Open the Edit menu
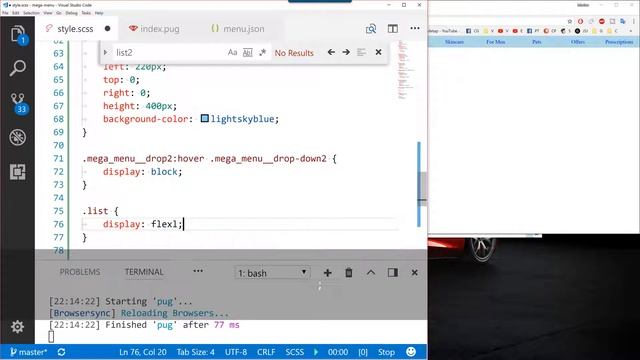Screen dimensions: 640x360 pyautogui.click(x=16, y=13)
